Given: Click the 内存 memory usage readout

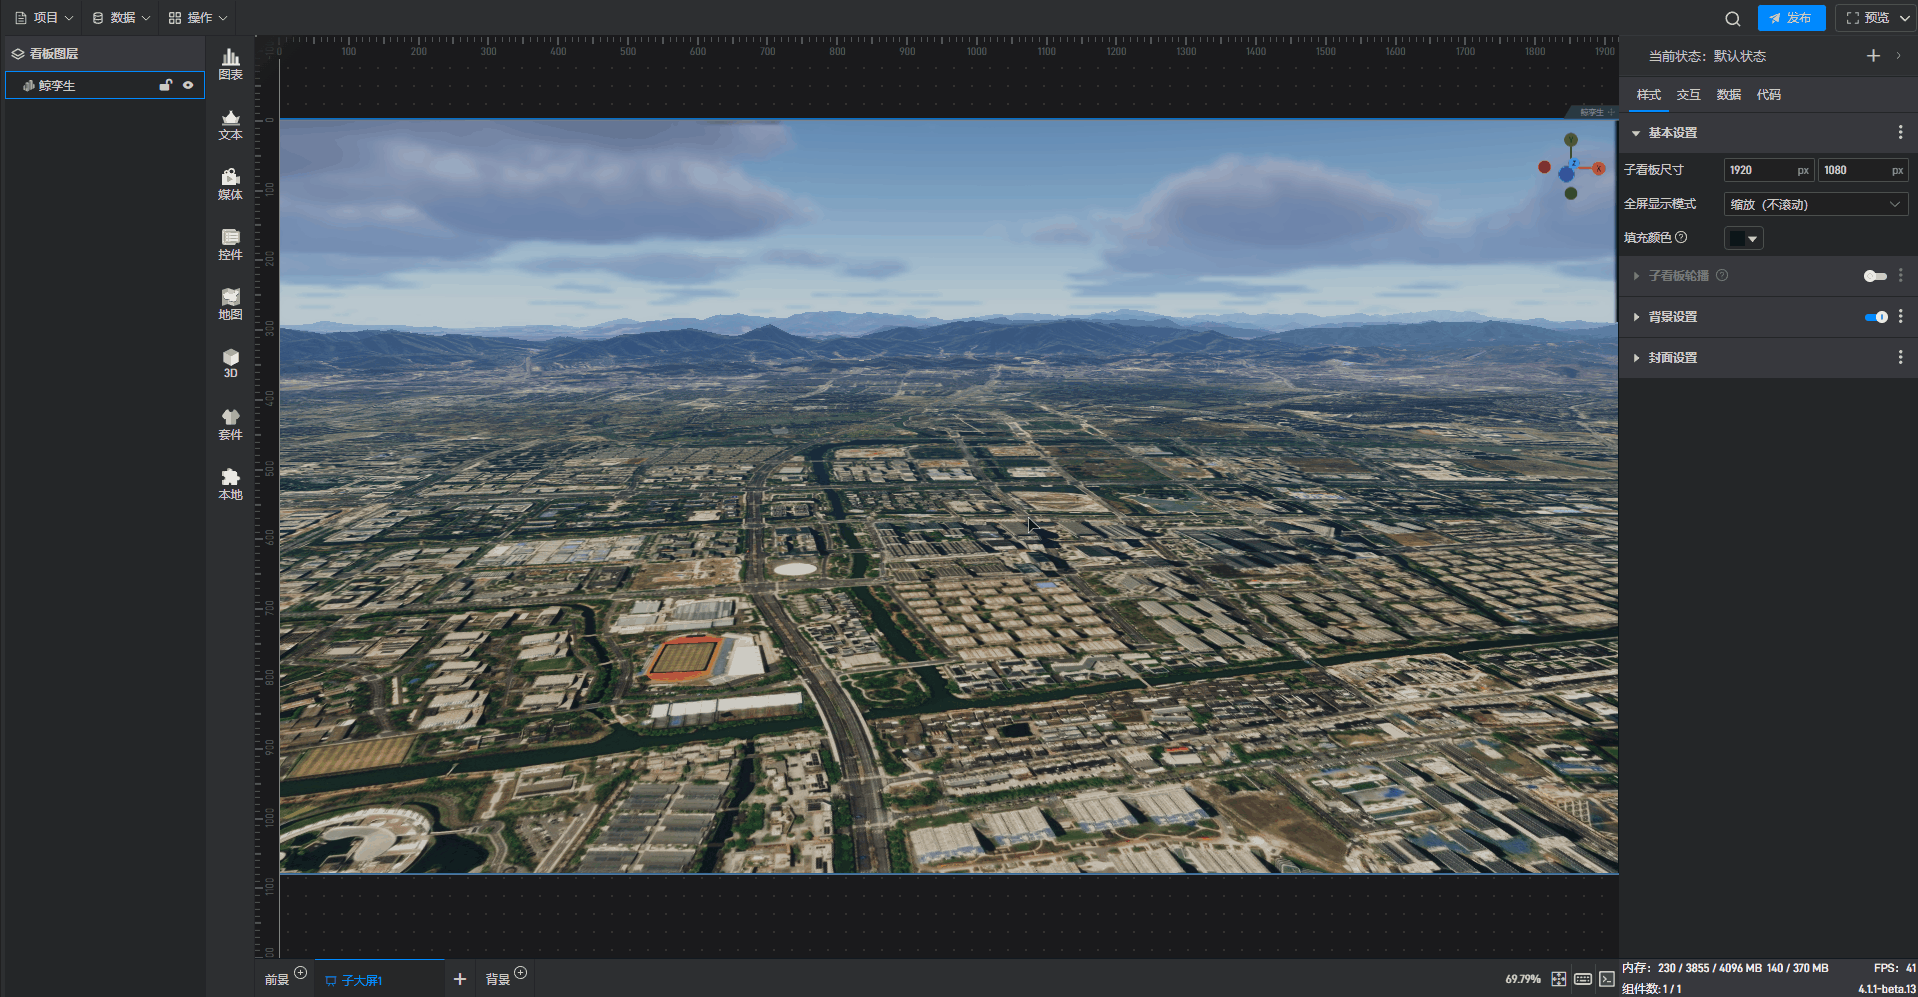Looking at the screenshot, I should 1725,968.
